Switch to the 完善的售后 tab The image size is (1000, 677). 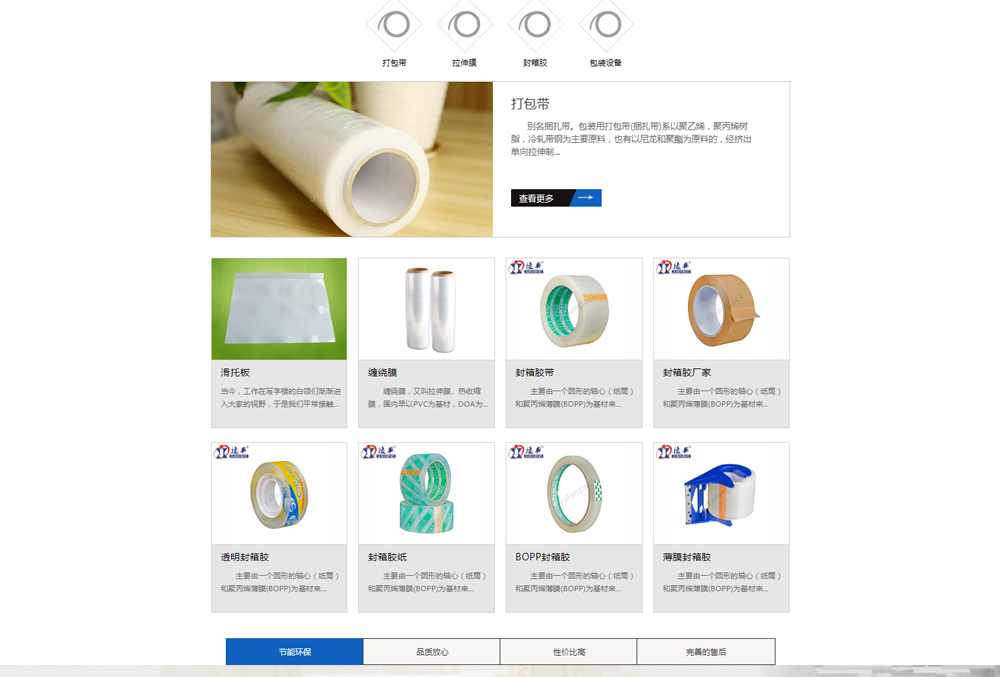[x=706, y=652]
